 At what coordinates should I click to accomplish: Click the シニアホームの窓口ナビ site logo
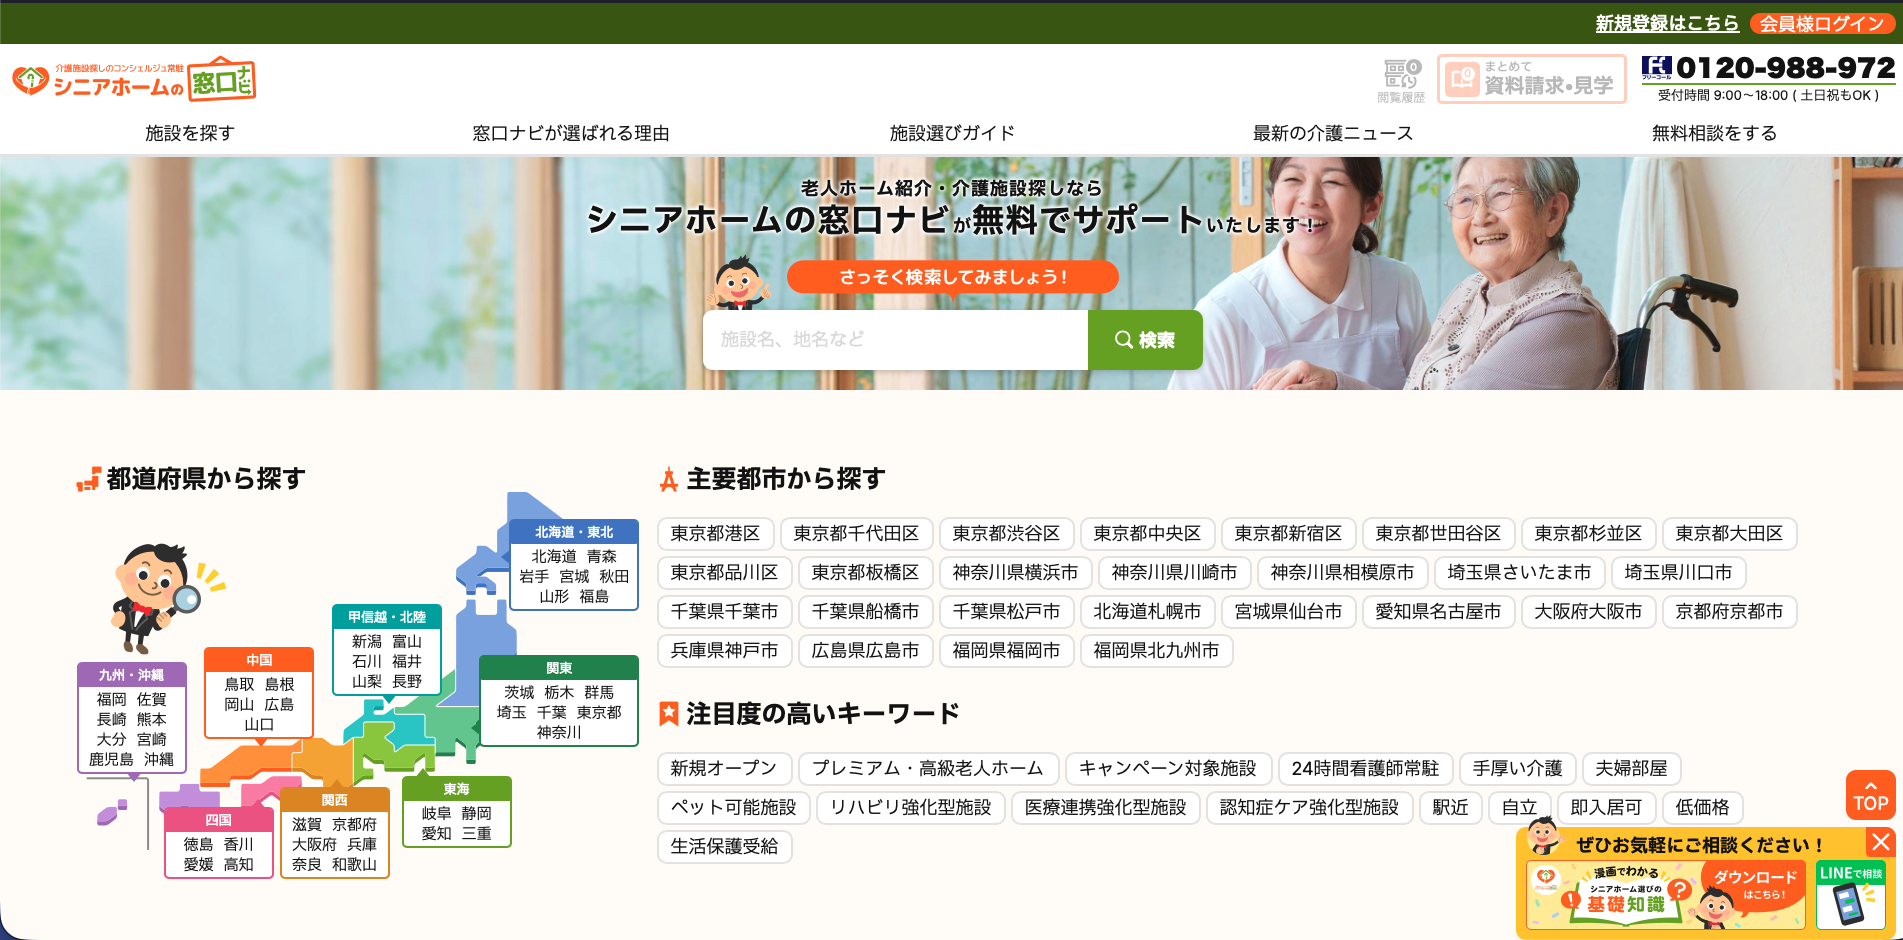133,80
